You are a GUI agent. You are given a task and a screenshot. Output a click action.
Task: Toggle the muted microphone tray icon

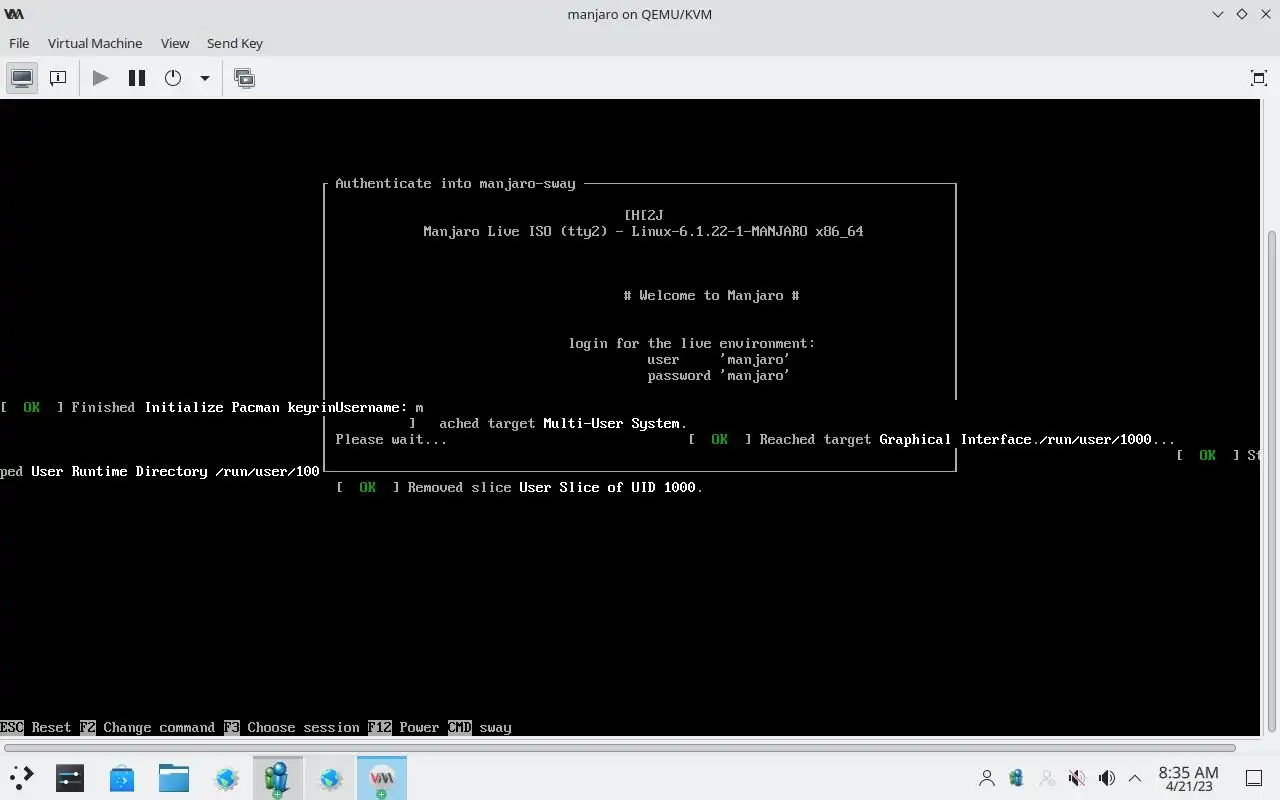coord(1077,777)
